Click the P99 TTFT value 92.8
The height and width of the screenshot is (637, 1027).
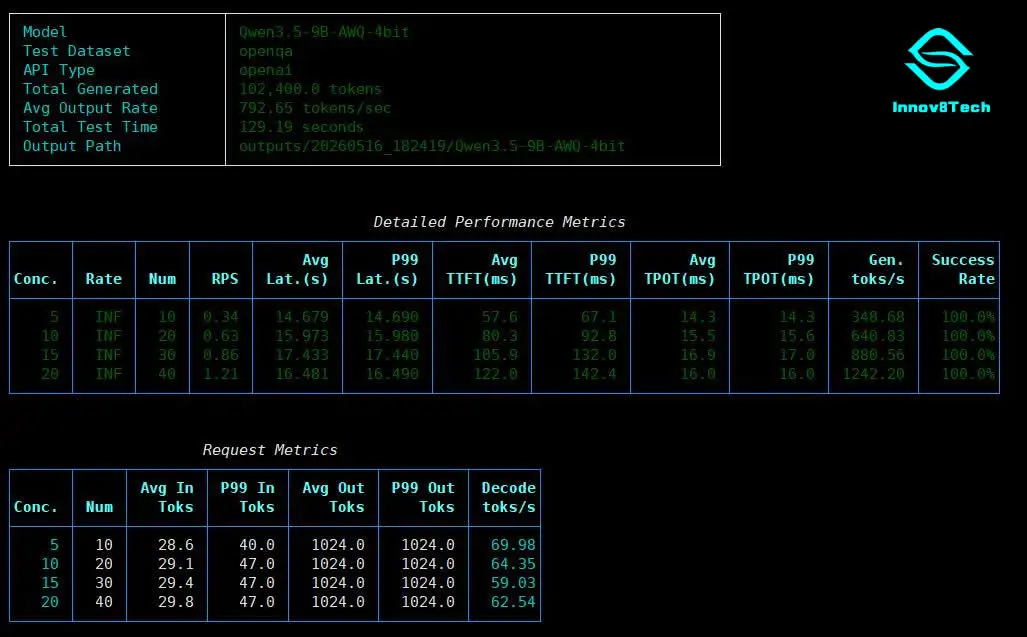pyautogui.click(x=598, y=336)
